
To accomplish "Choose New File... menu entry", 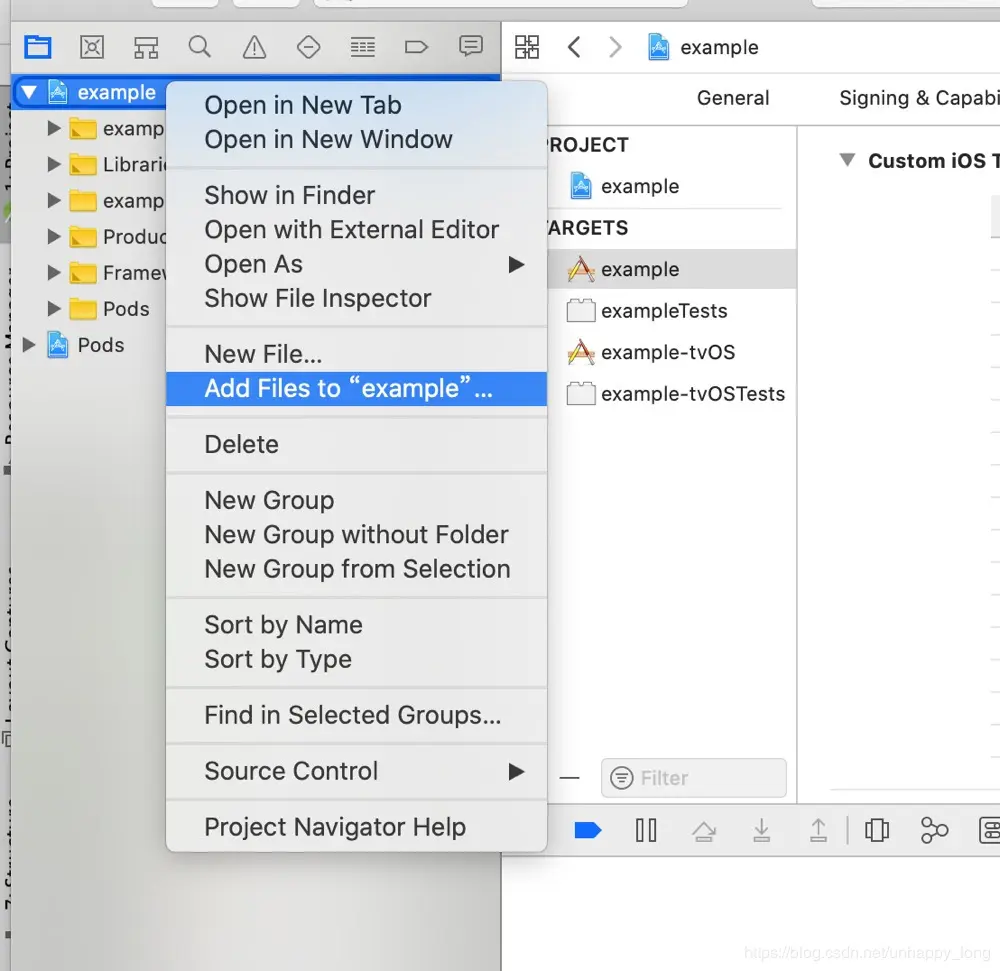I will pos(357,354).
